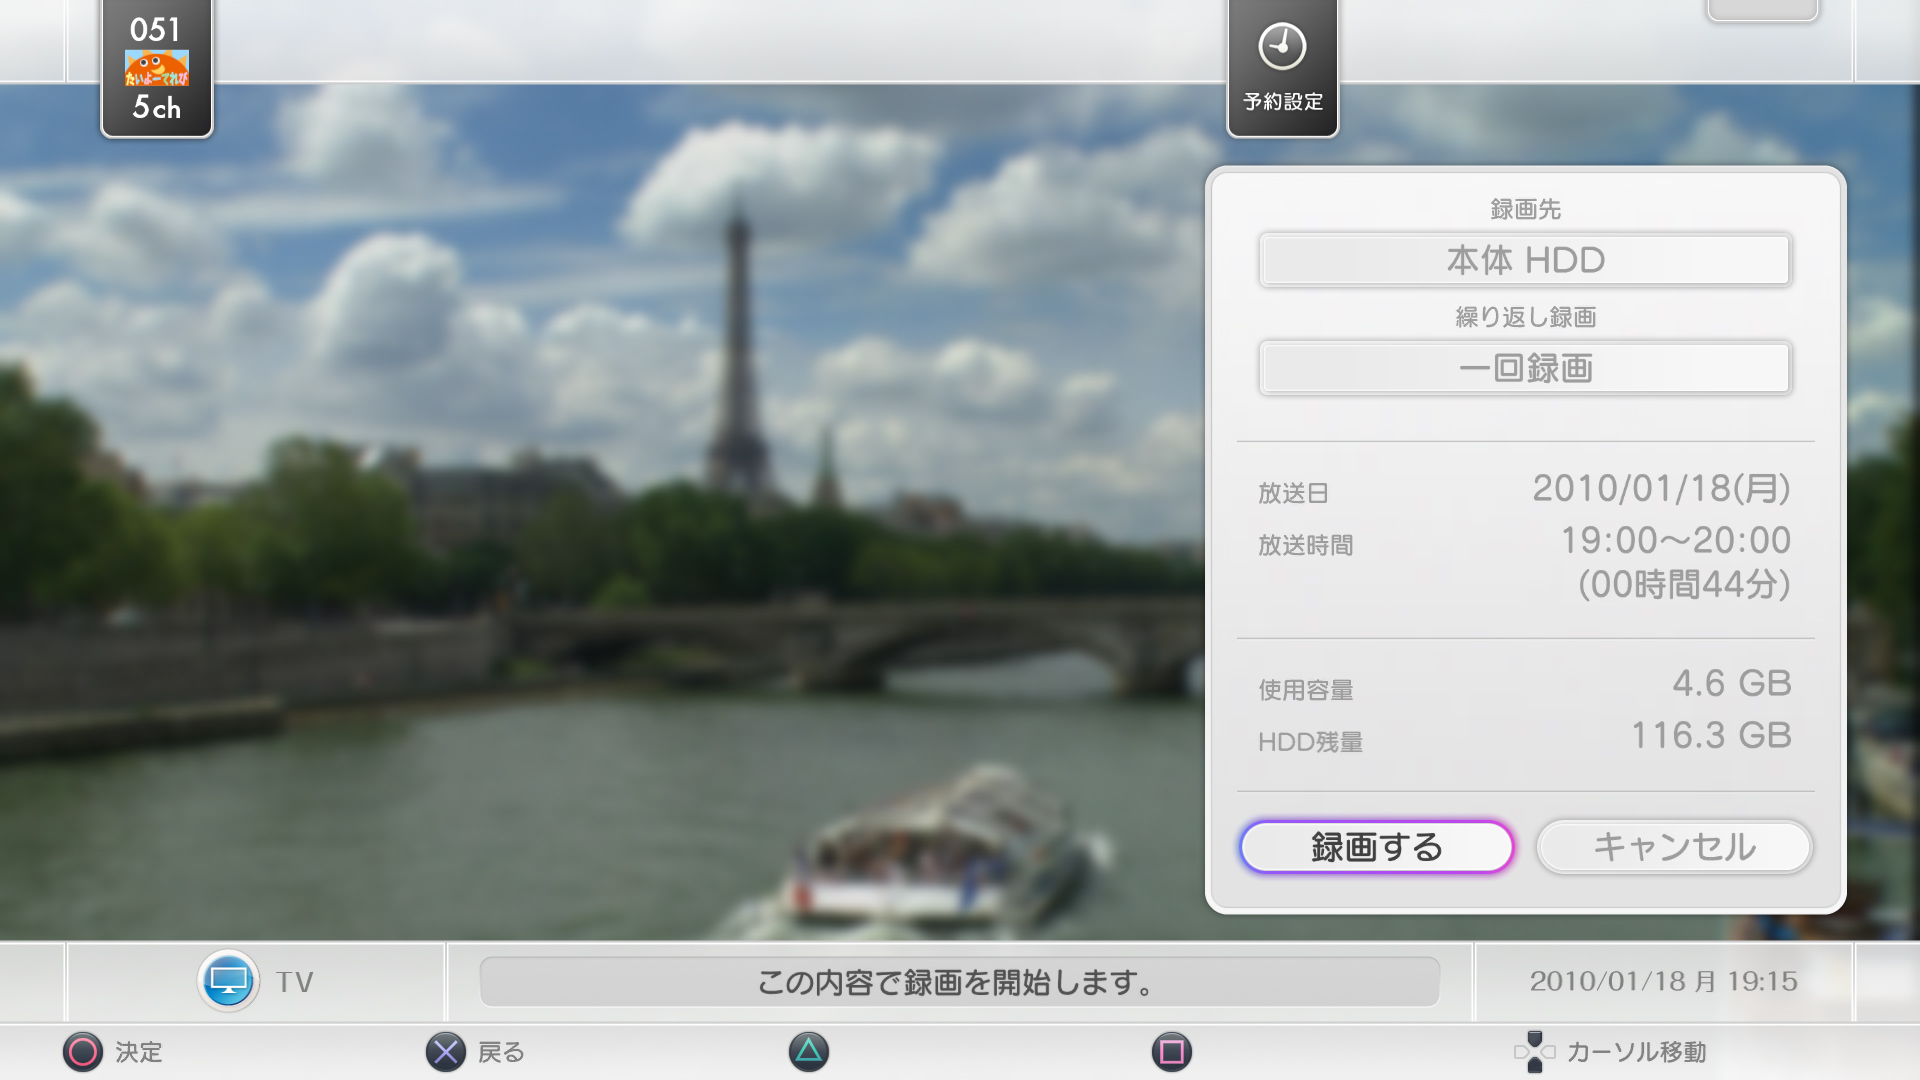Viewport: 1920px width, 1080px height.
Task: Click the status message bar about recording
Action: coord(958,982)
